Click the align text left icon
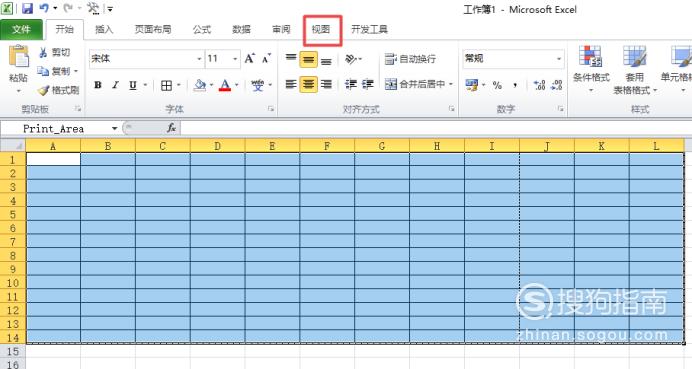 (291, 84)
